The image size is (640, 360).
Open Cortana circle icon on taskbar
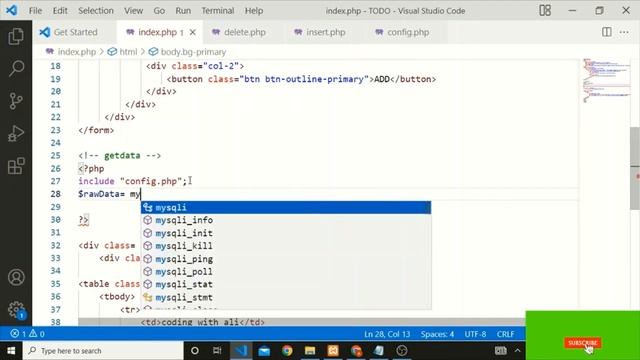(195, 351)
